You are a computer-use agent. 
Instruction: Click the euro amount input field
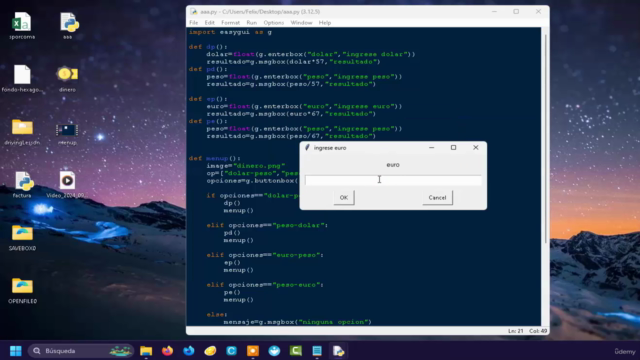393,180
